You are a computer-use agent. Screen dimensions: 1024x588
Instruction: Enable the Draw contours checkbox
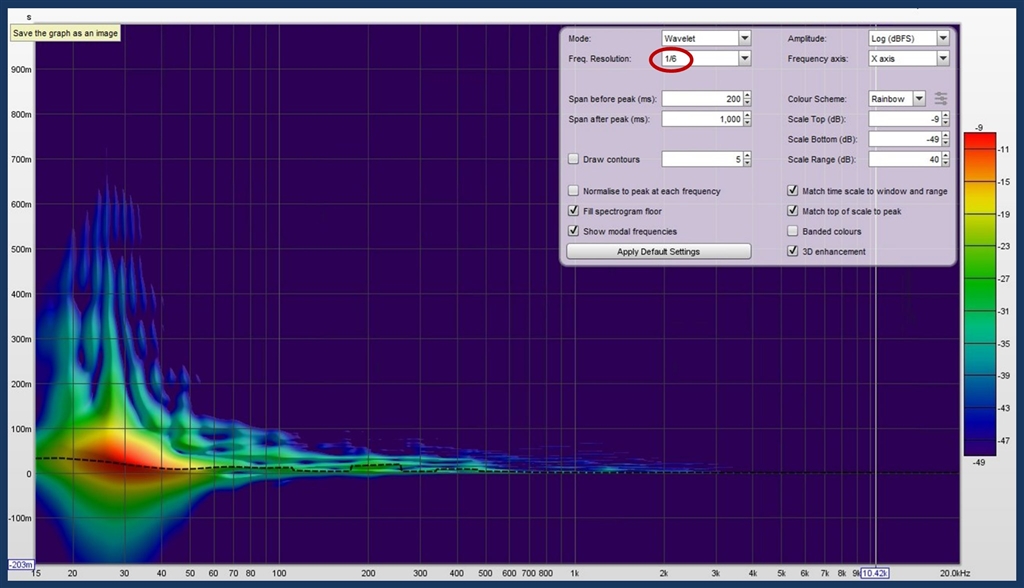point(573,159)
